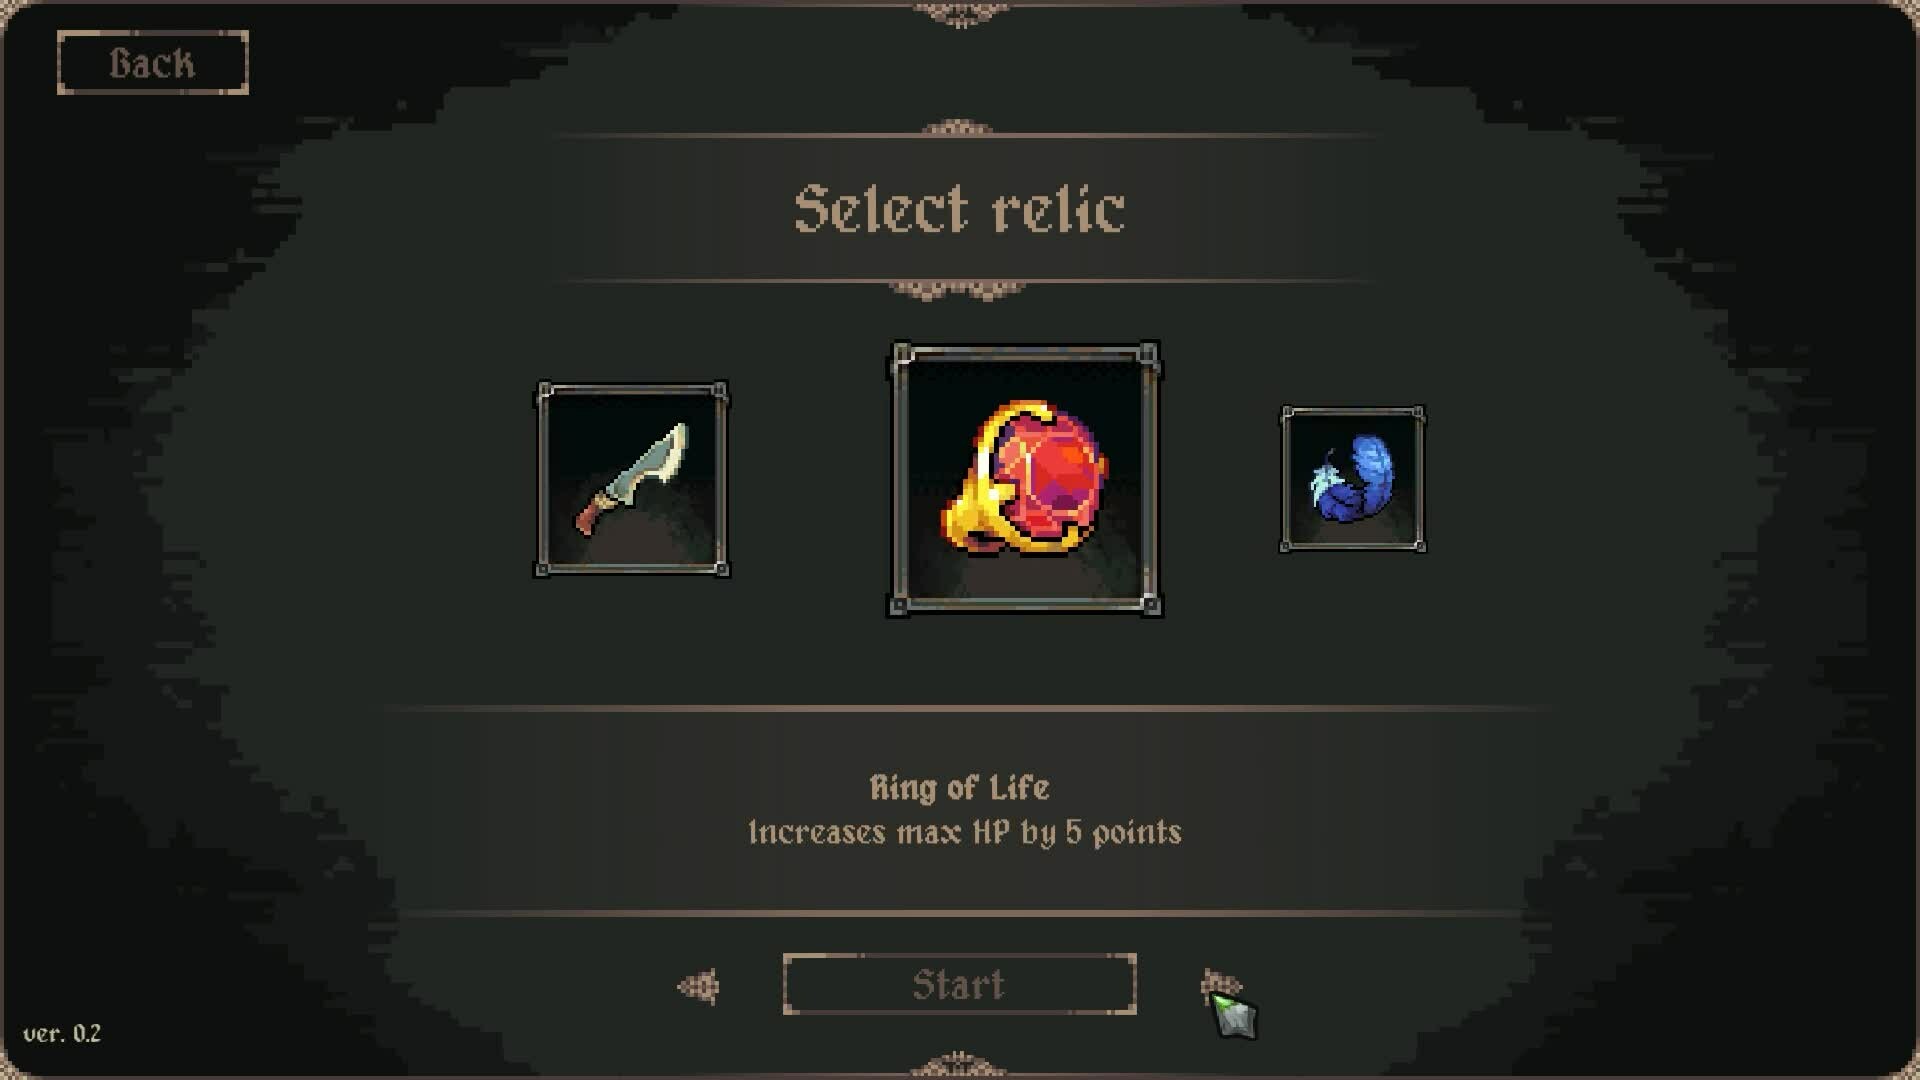Pick the blue feather relic
The width and height of the screenshot is (1920, 1080).
point(1353,479)
